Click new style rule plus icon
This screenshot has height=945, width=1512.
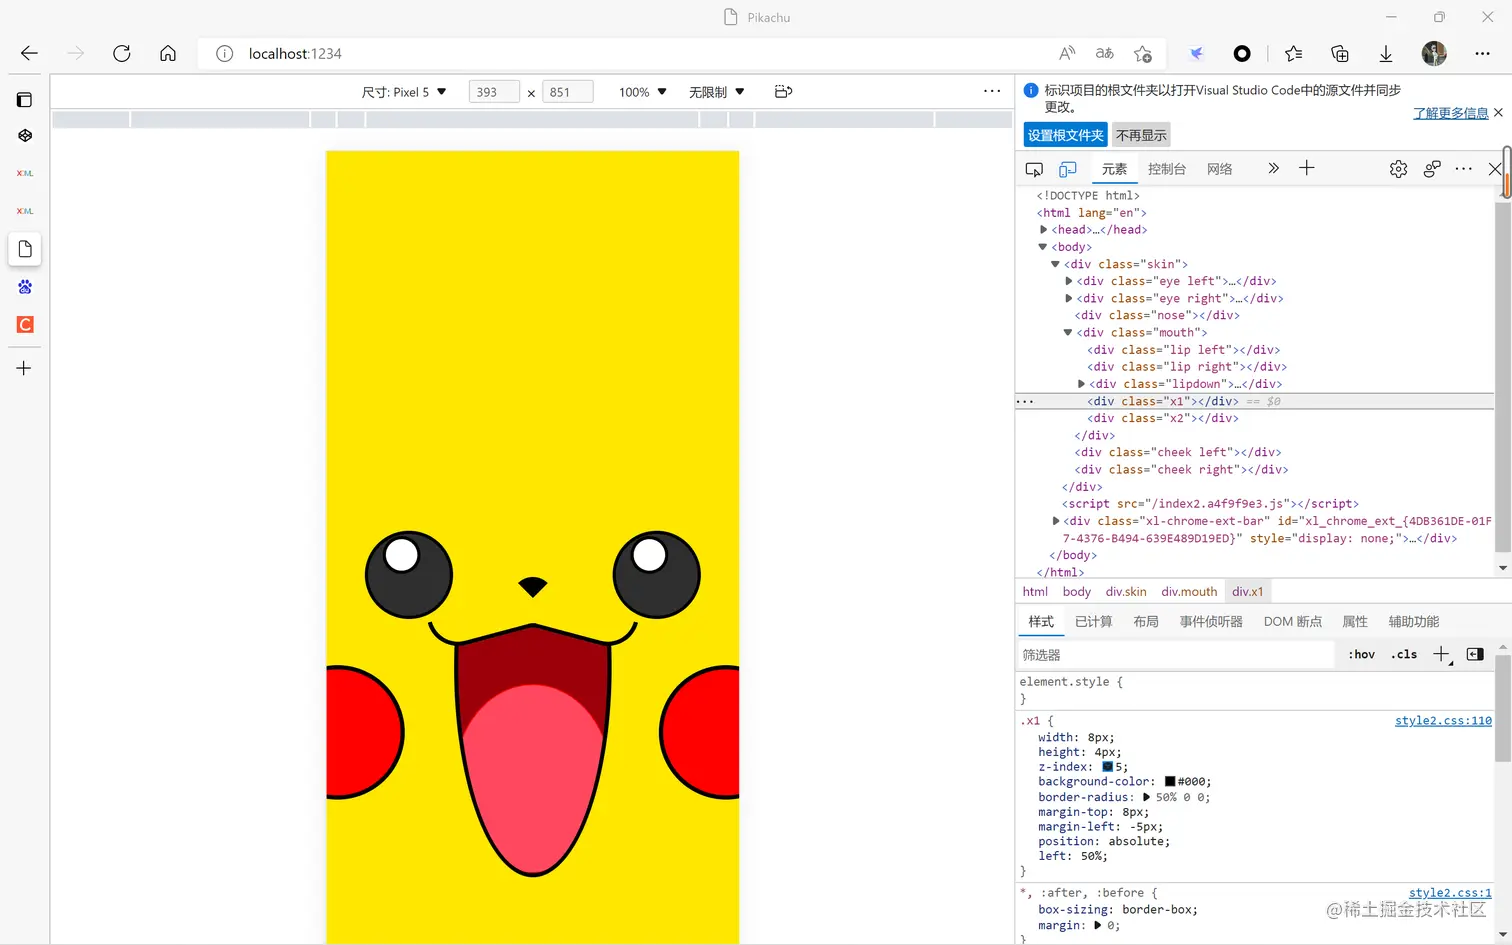(x=1441, y=654)
